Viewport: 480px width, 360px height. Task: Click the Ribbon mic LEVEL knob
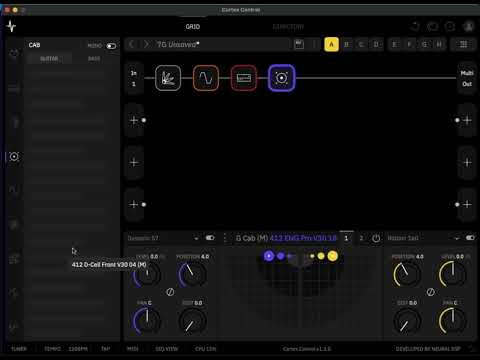[452, 274]
